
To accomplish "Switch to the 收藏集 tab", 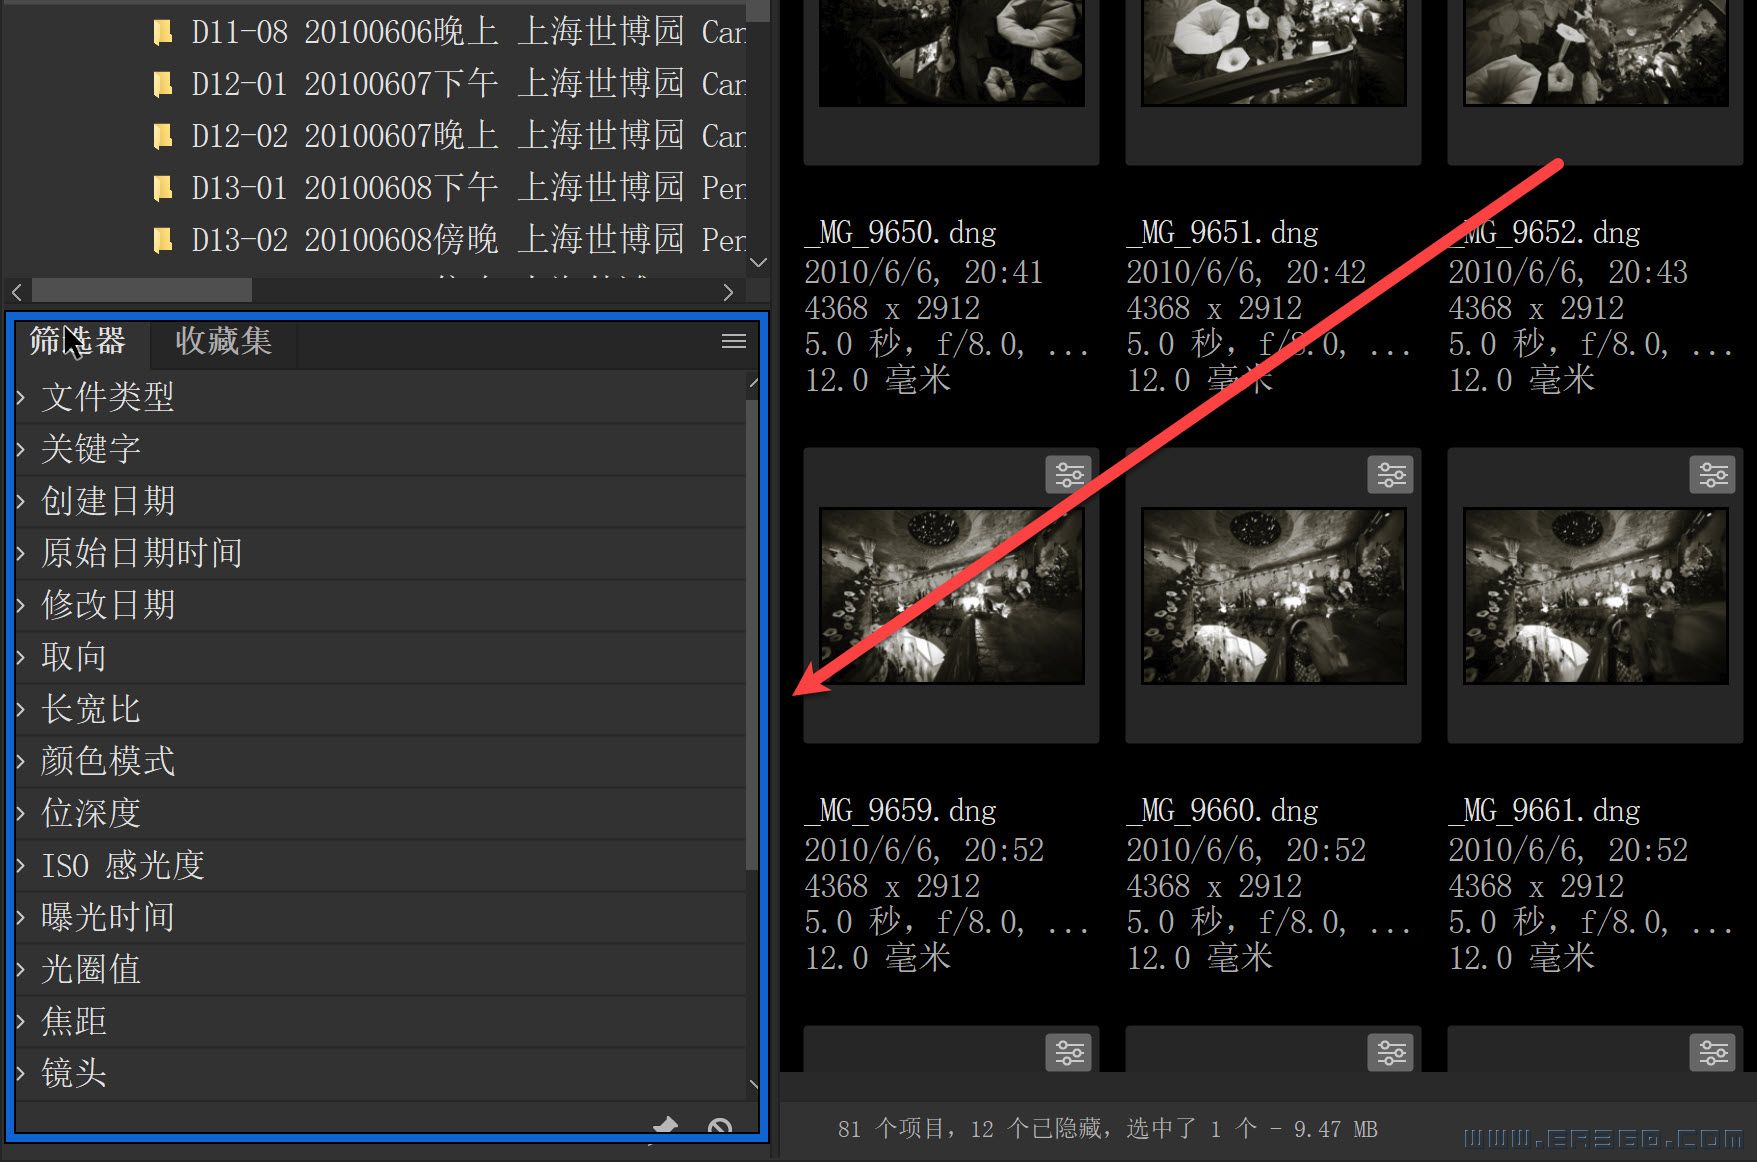I will coord(223,342).
